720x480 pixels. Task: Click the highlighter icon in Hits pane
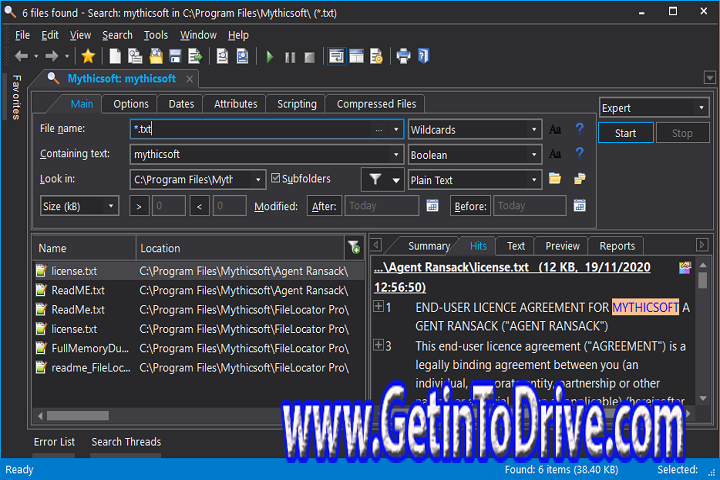685,267
